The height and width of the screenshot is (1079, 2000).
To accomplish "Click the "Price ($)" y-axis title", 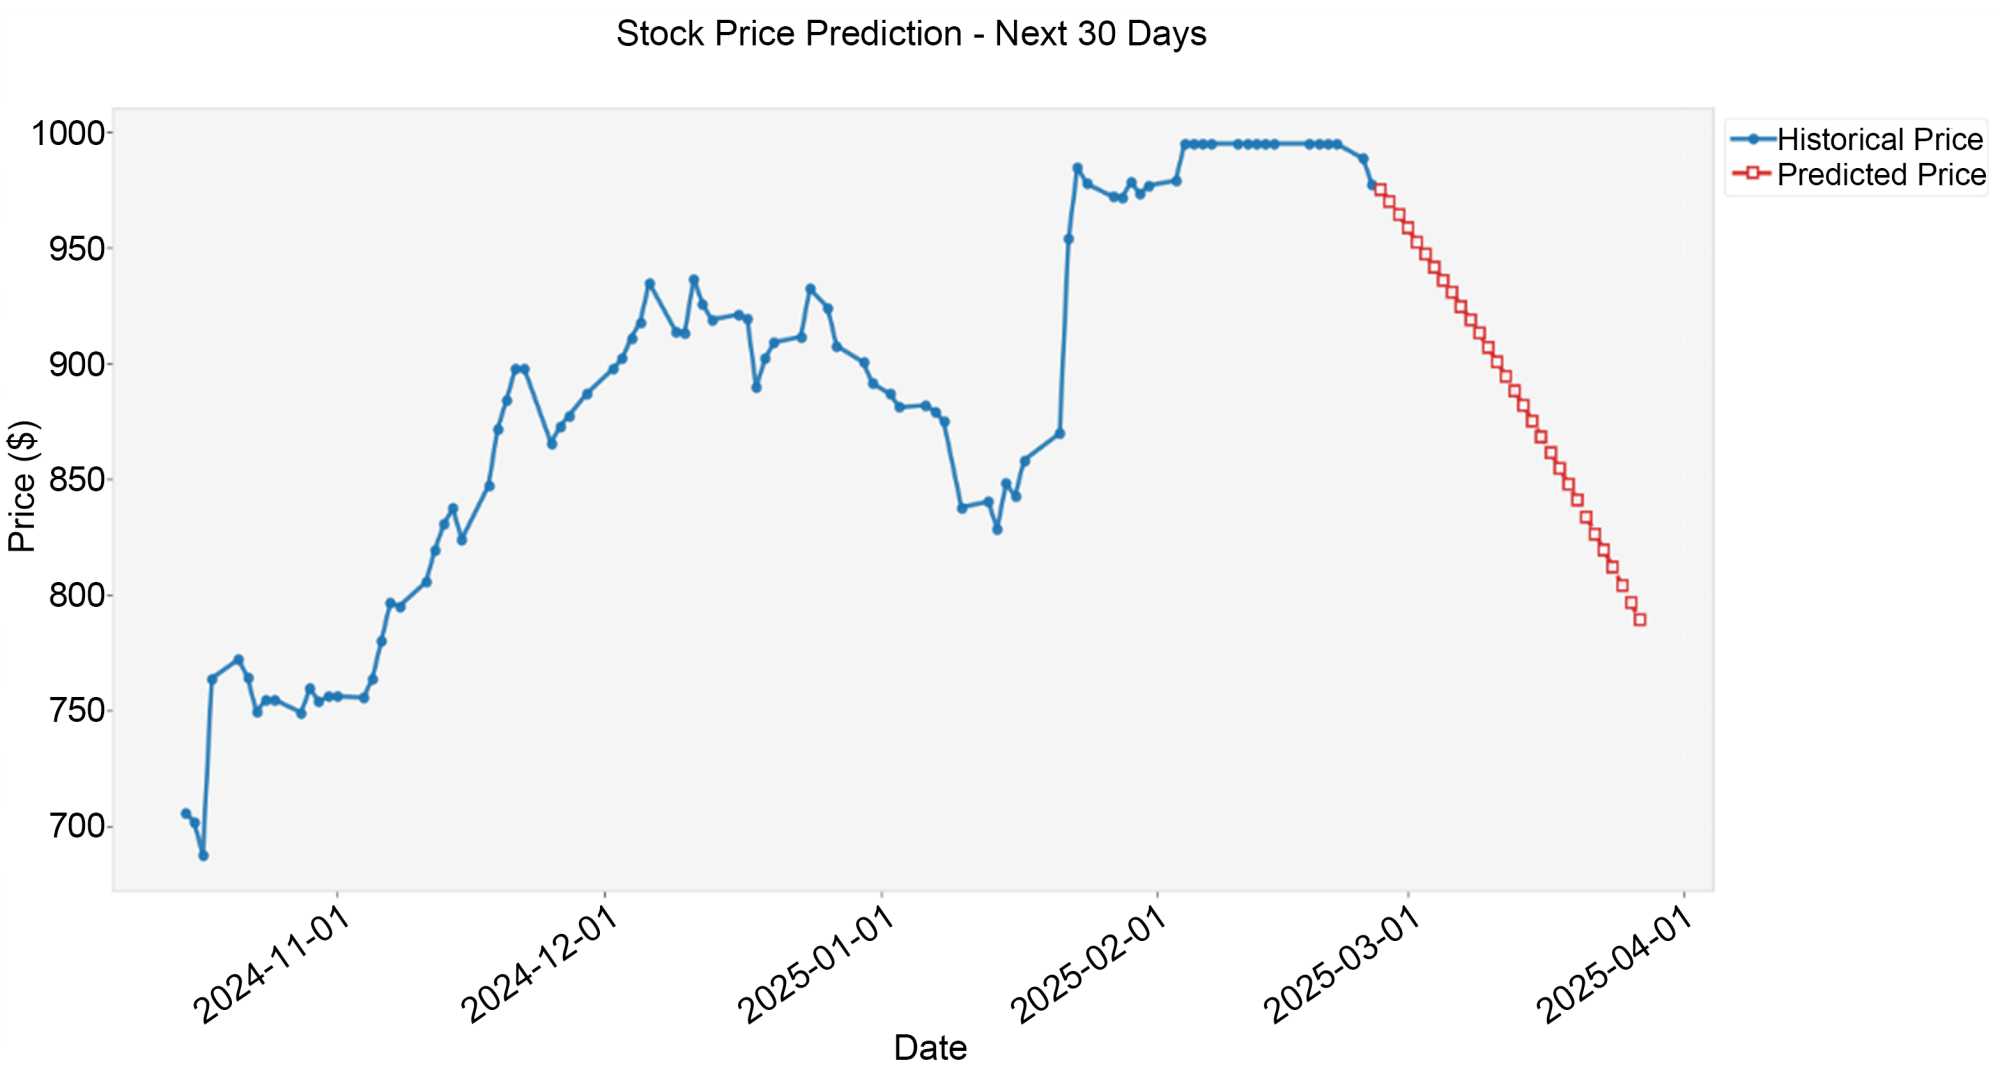I will 22,486.
